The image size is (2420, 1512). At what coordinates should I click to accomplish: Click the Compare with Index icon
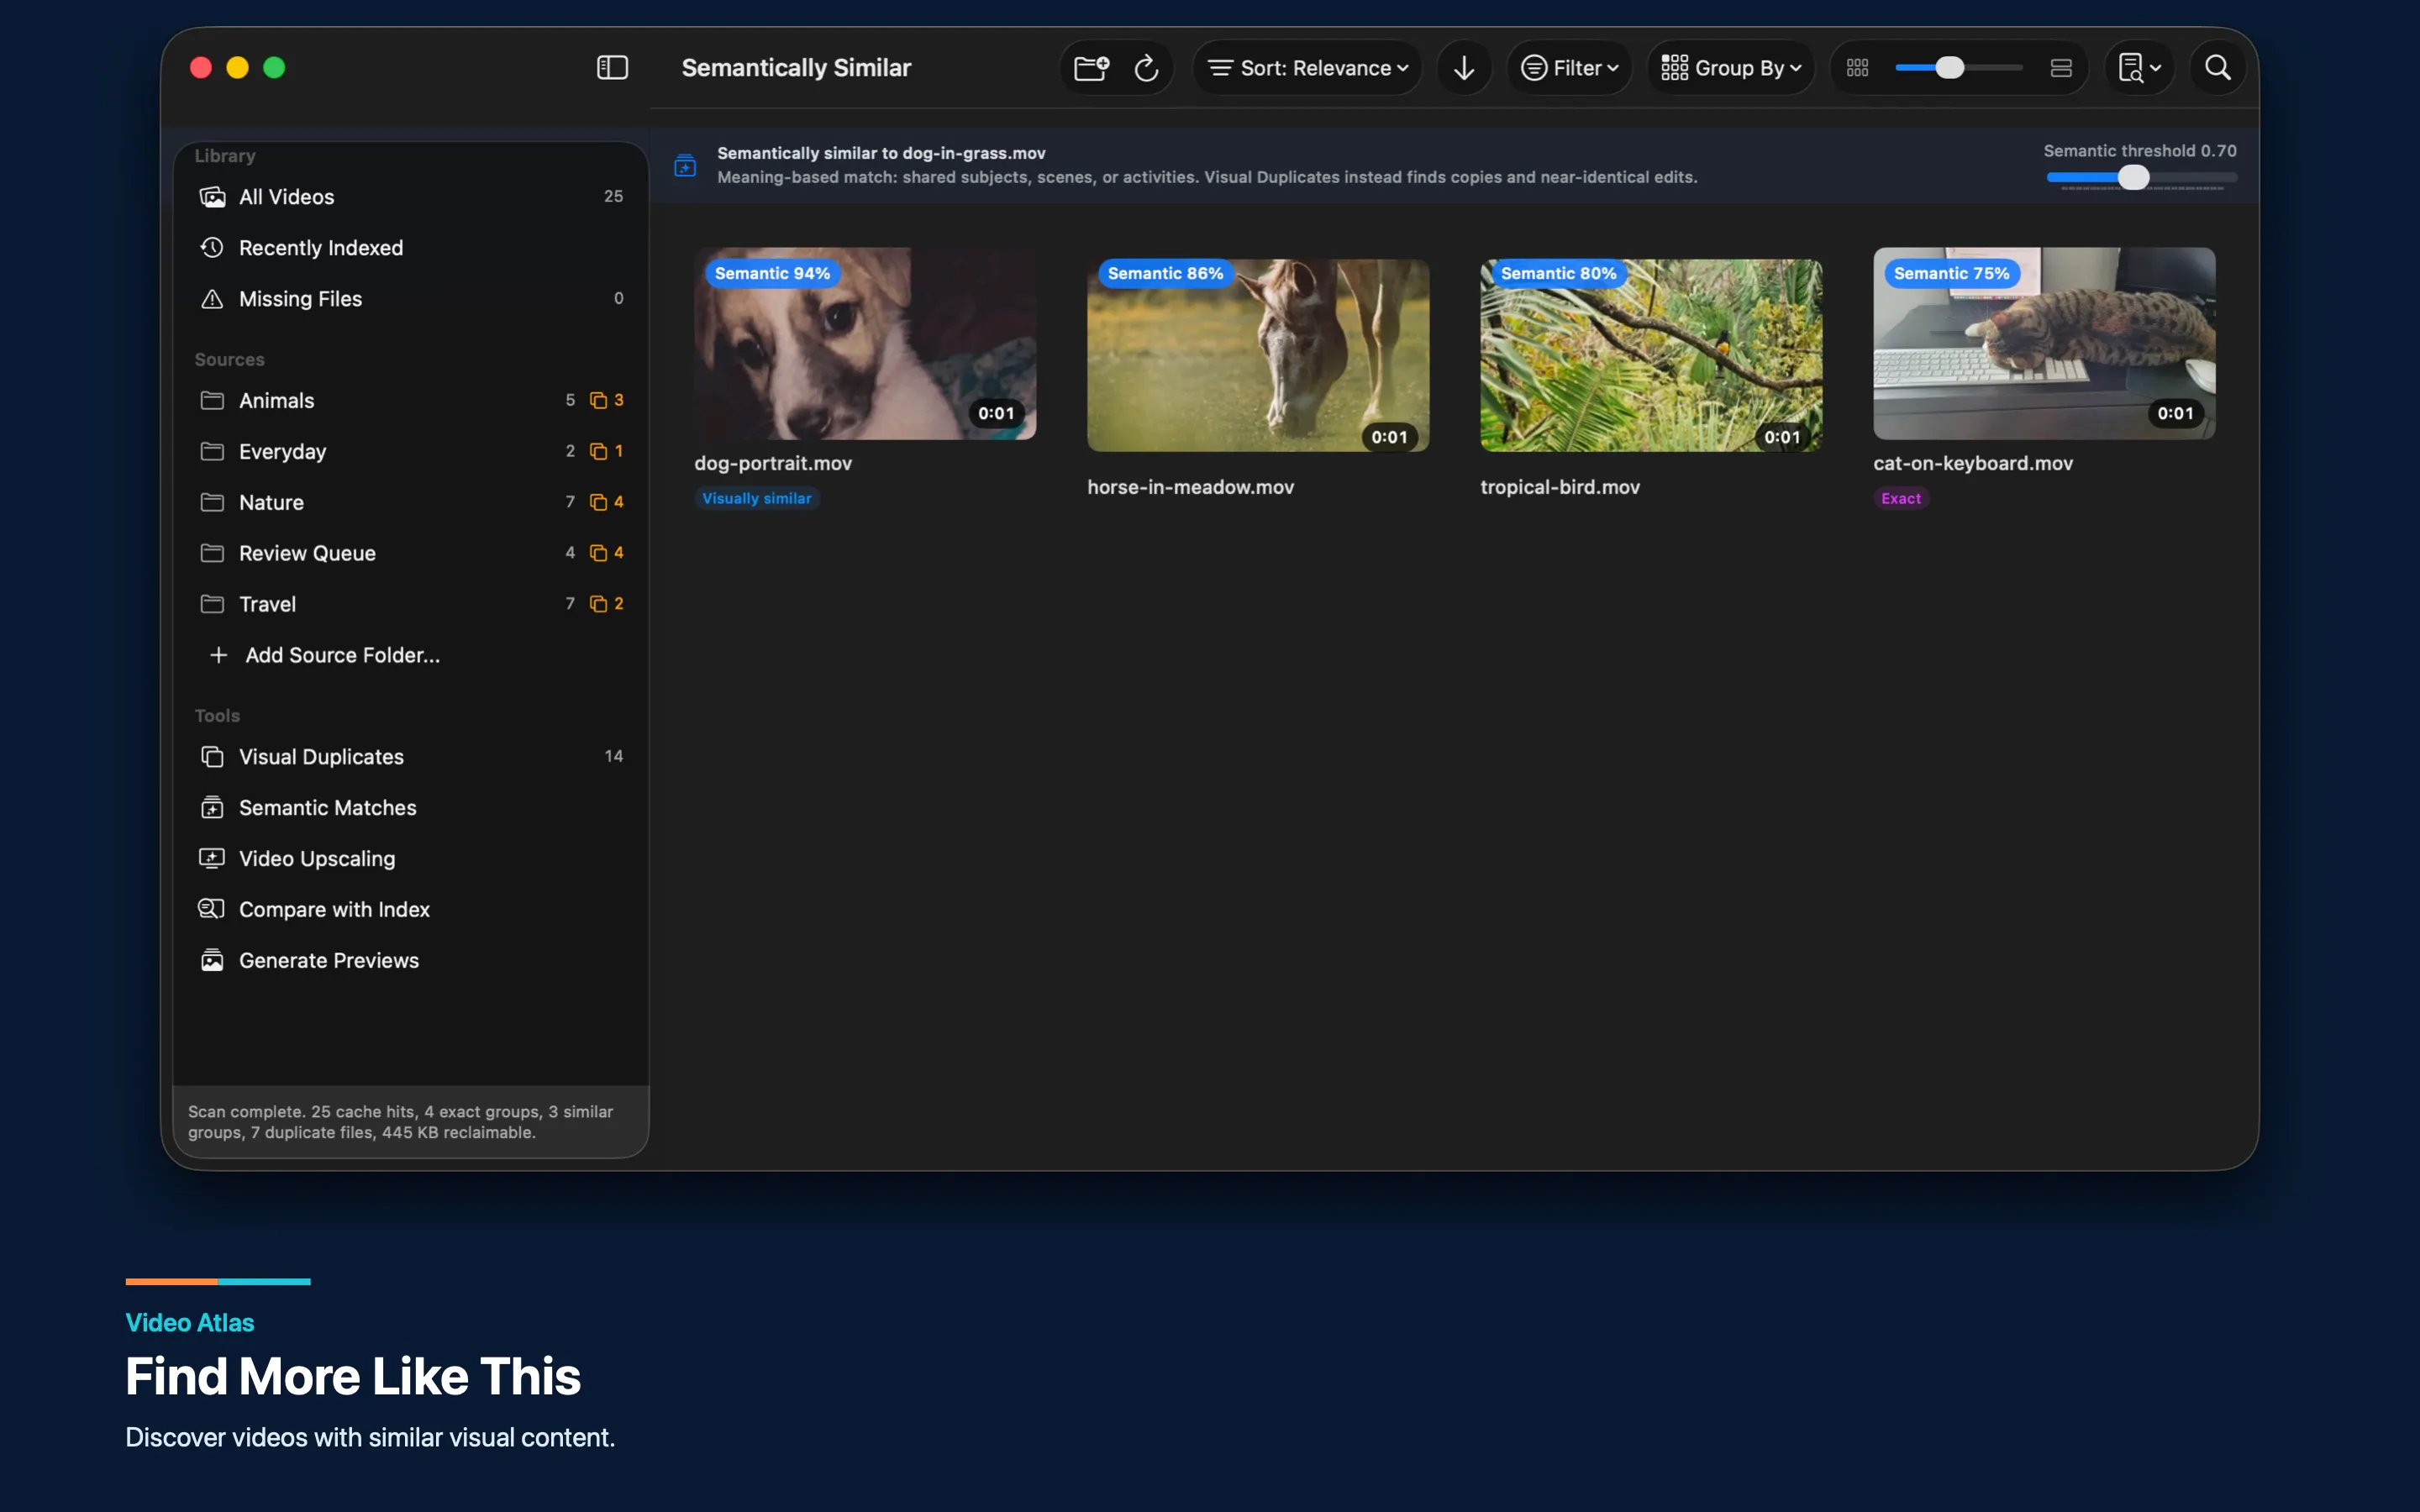tap(211, 909)
